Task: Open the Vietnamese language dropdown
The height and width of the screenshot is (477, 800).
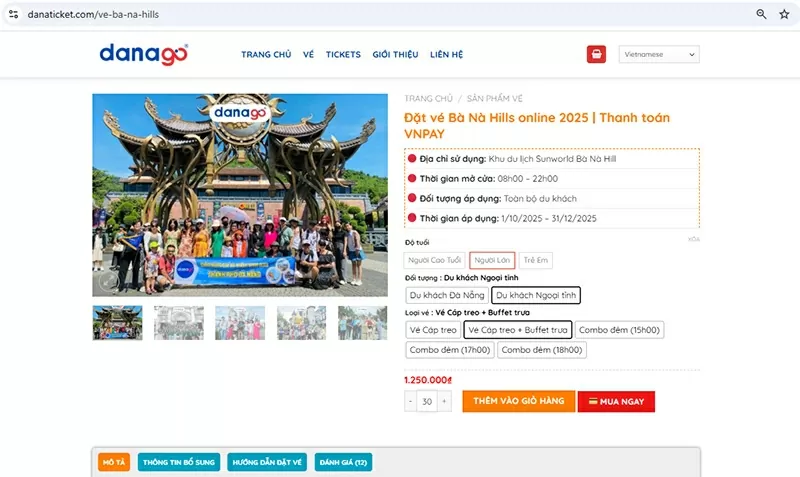Action: point(659,54)
